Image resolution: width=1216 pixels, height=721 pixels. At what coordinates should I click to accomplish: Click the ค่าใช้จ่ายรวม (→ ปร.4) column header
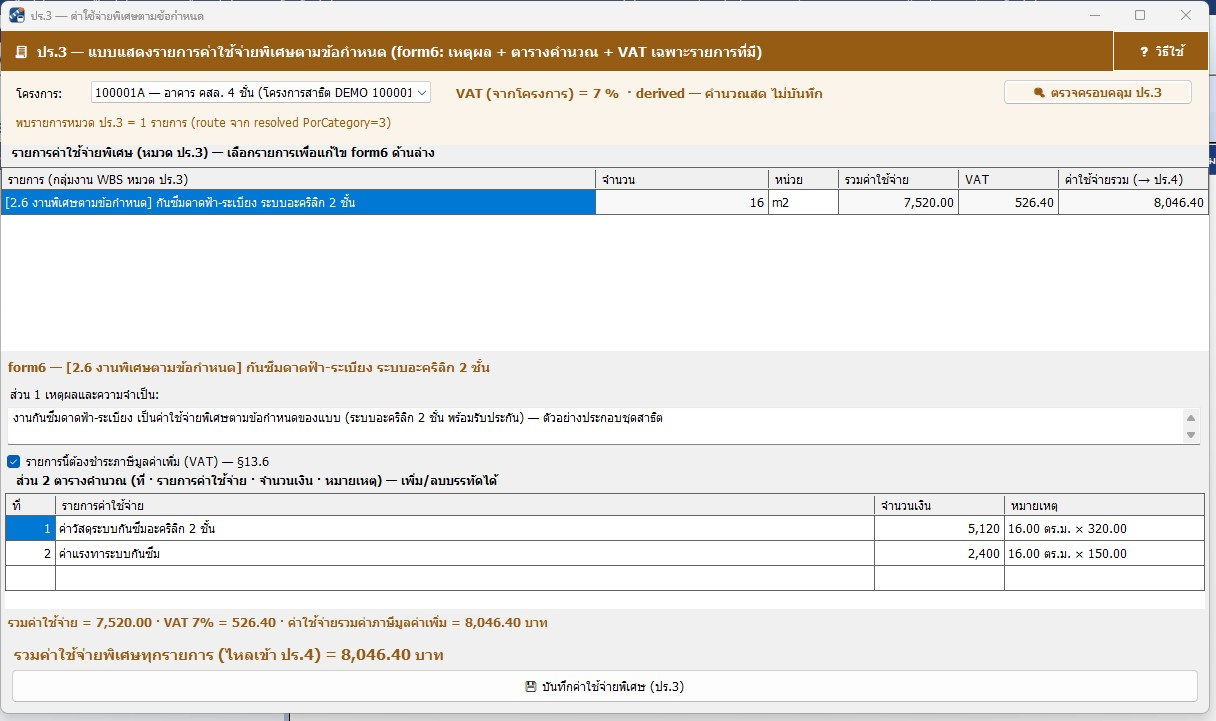(1133, 180)
